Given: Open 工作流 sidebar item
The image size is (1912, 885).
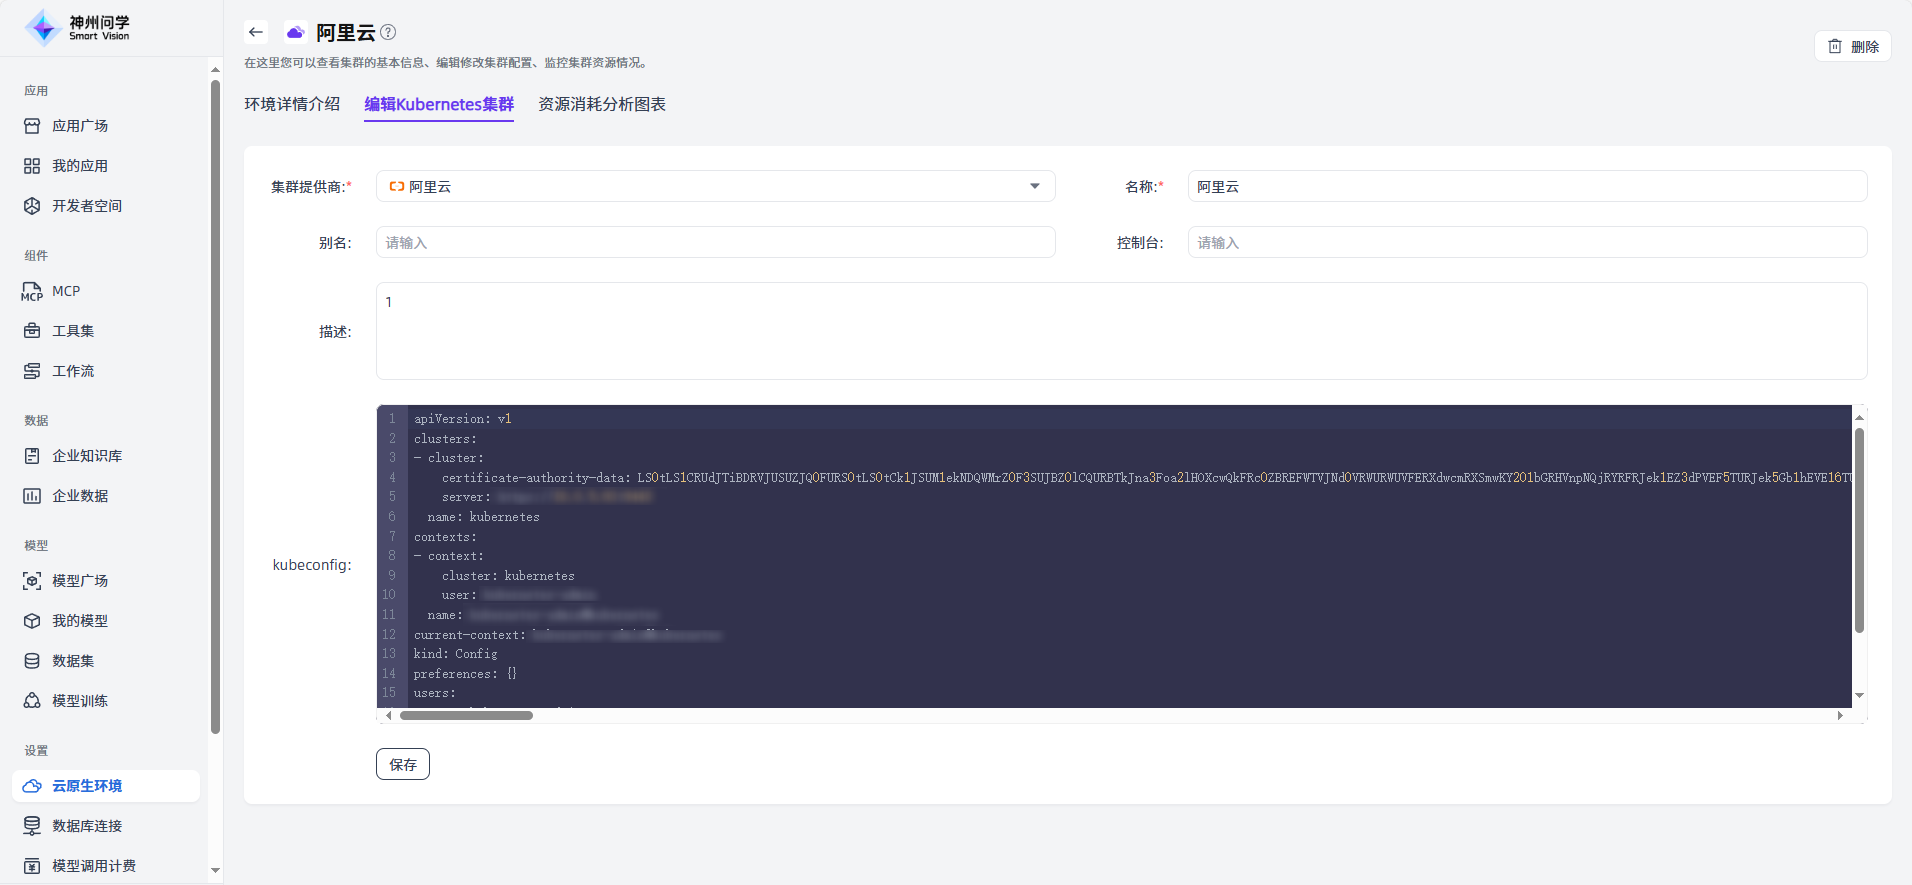Looking at the screenshot, I should point(73,371).
